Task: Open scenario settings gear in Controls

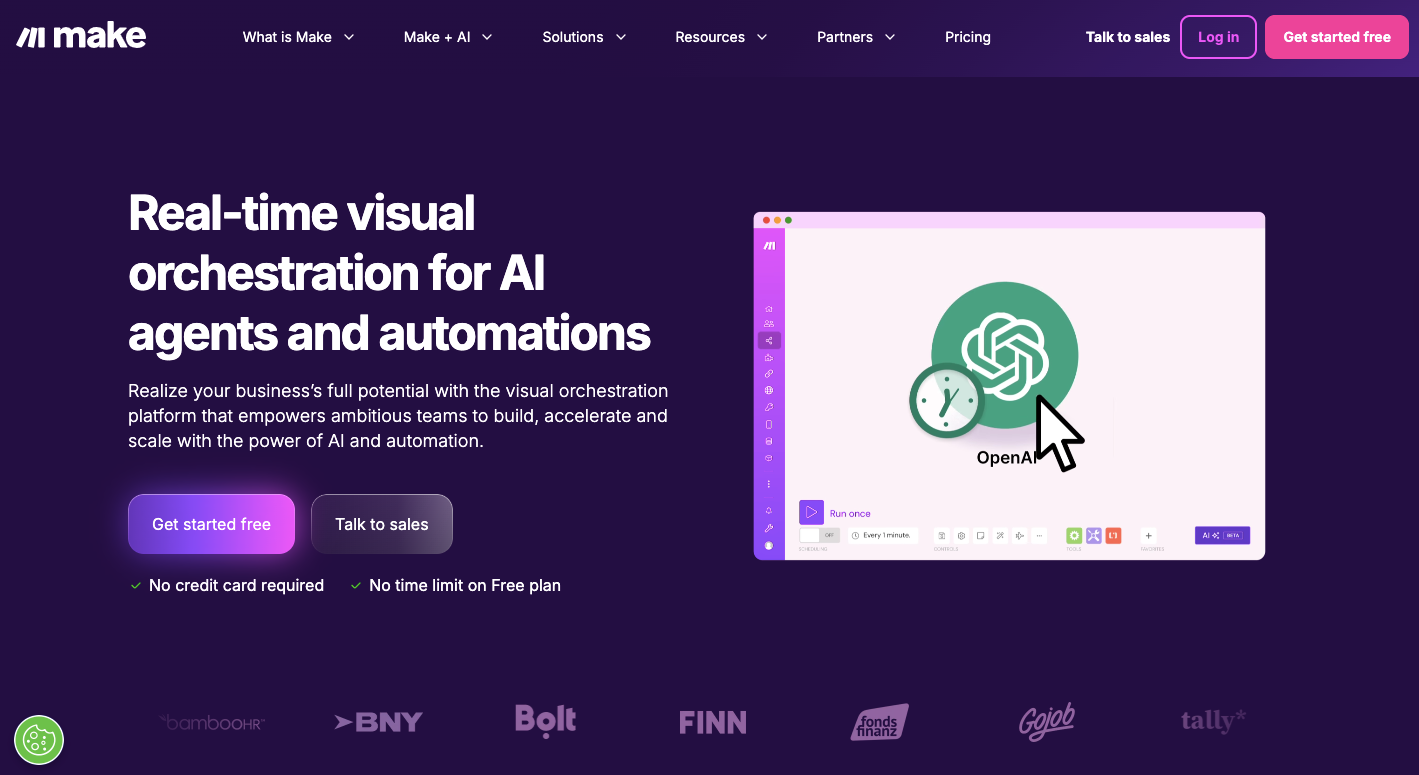Action: coord(961,536)
